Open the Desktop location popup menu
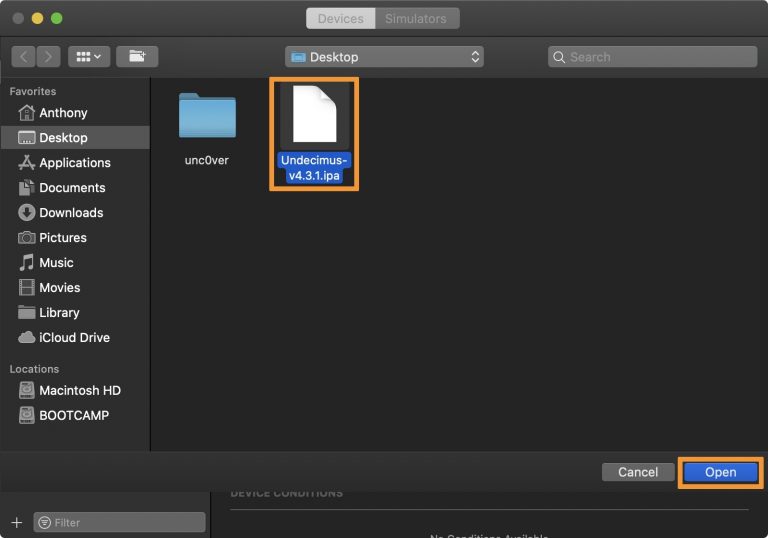The width and height of the screenshot is (768, 538). click(384, 57)
